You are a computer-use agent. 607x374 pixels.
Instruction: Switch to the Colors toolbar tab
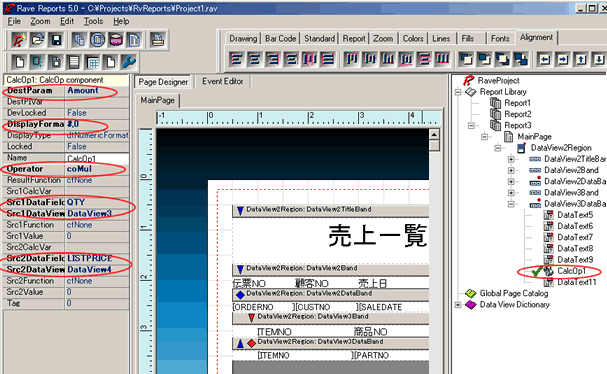413,39
